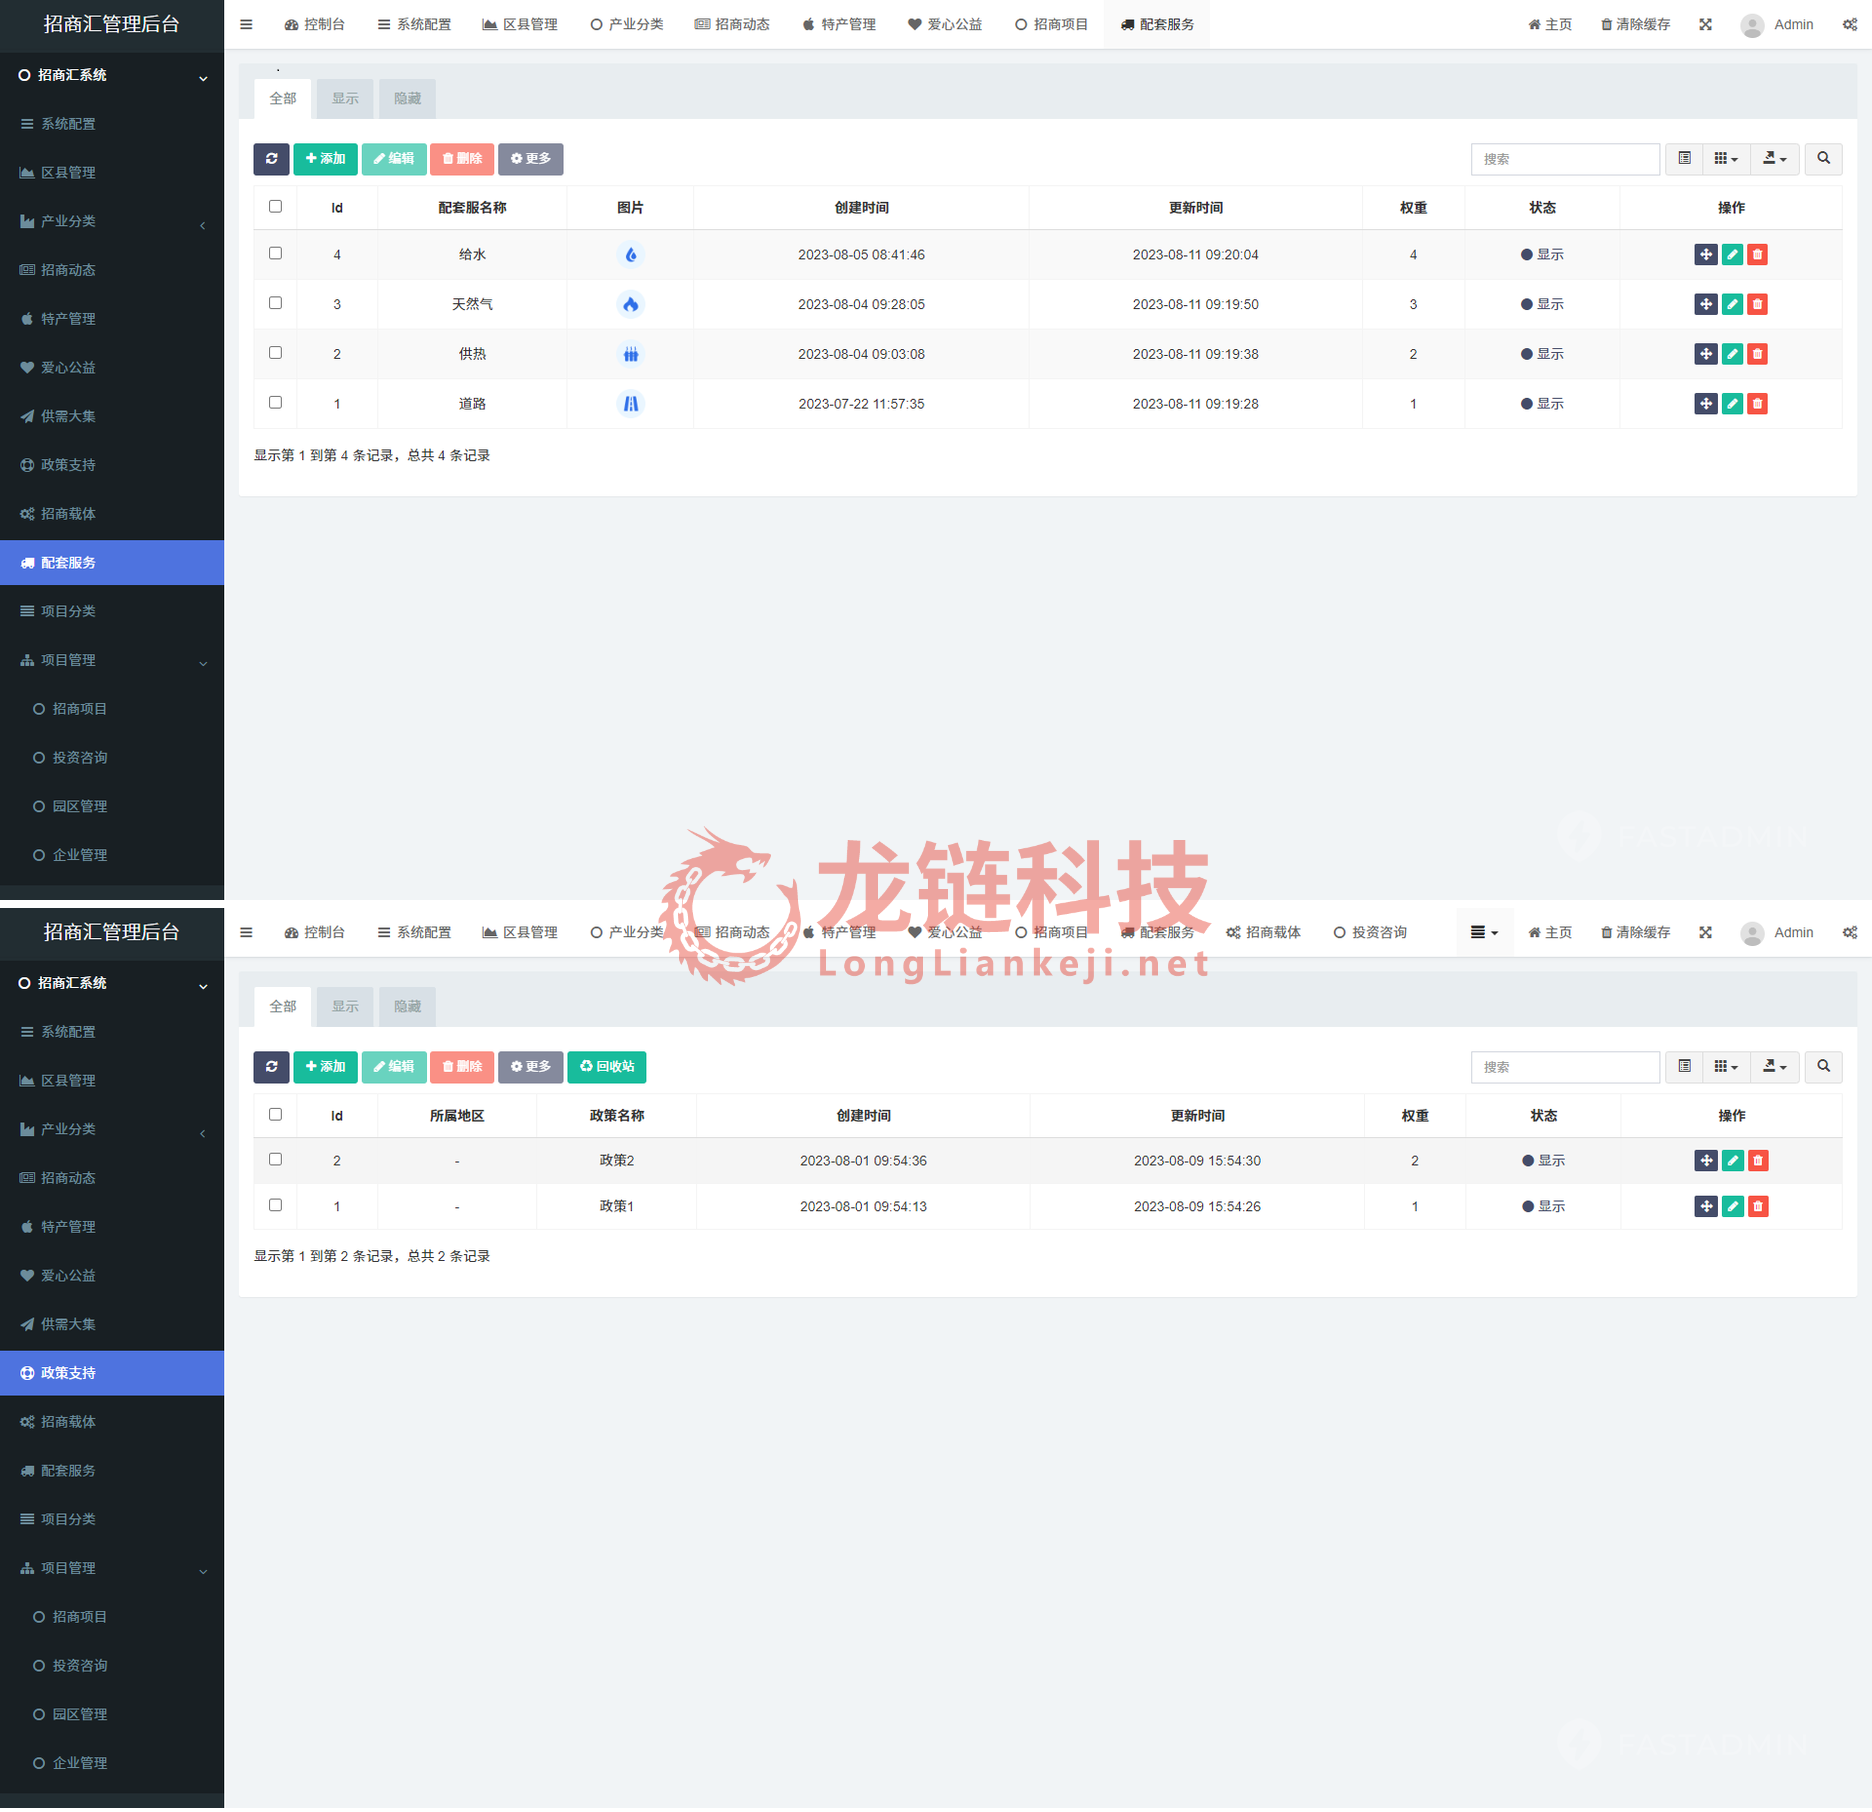Toggle the sidebar hamburger in upper header
1872x1812 pixels.
tap(246, 24)
